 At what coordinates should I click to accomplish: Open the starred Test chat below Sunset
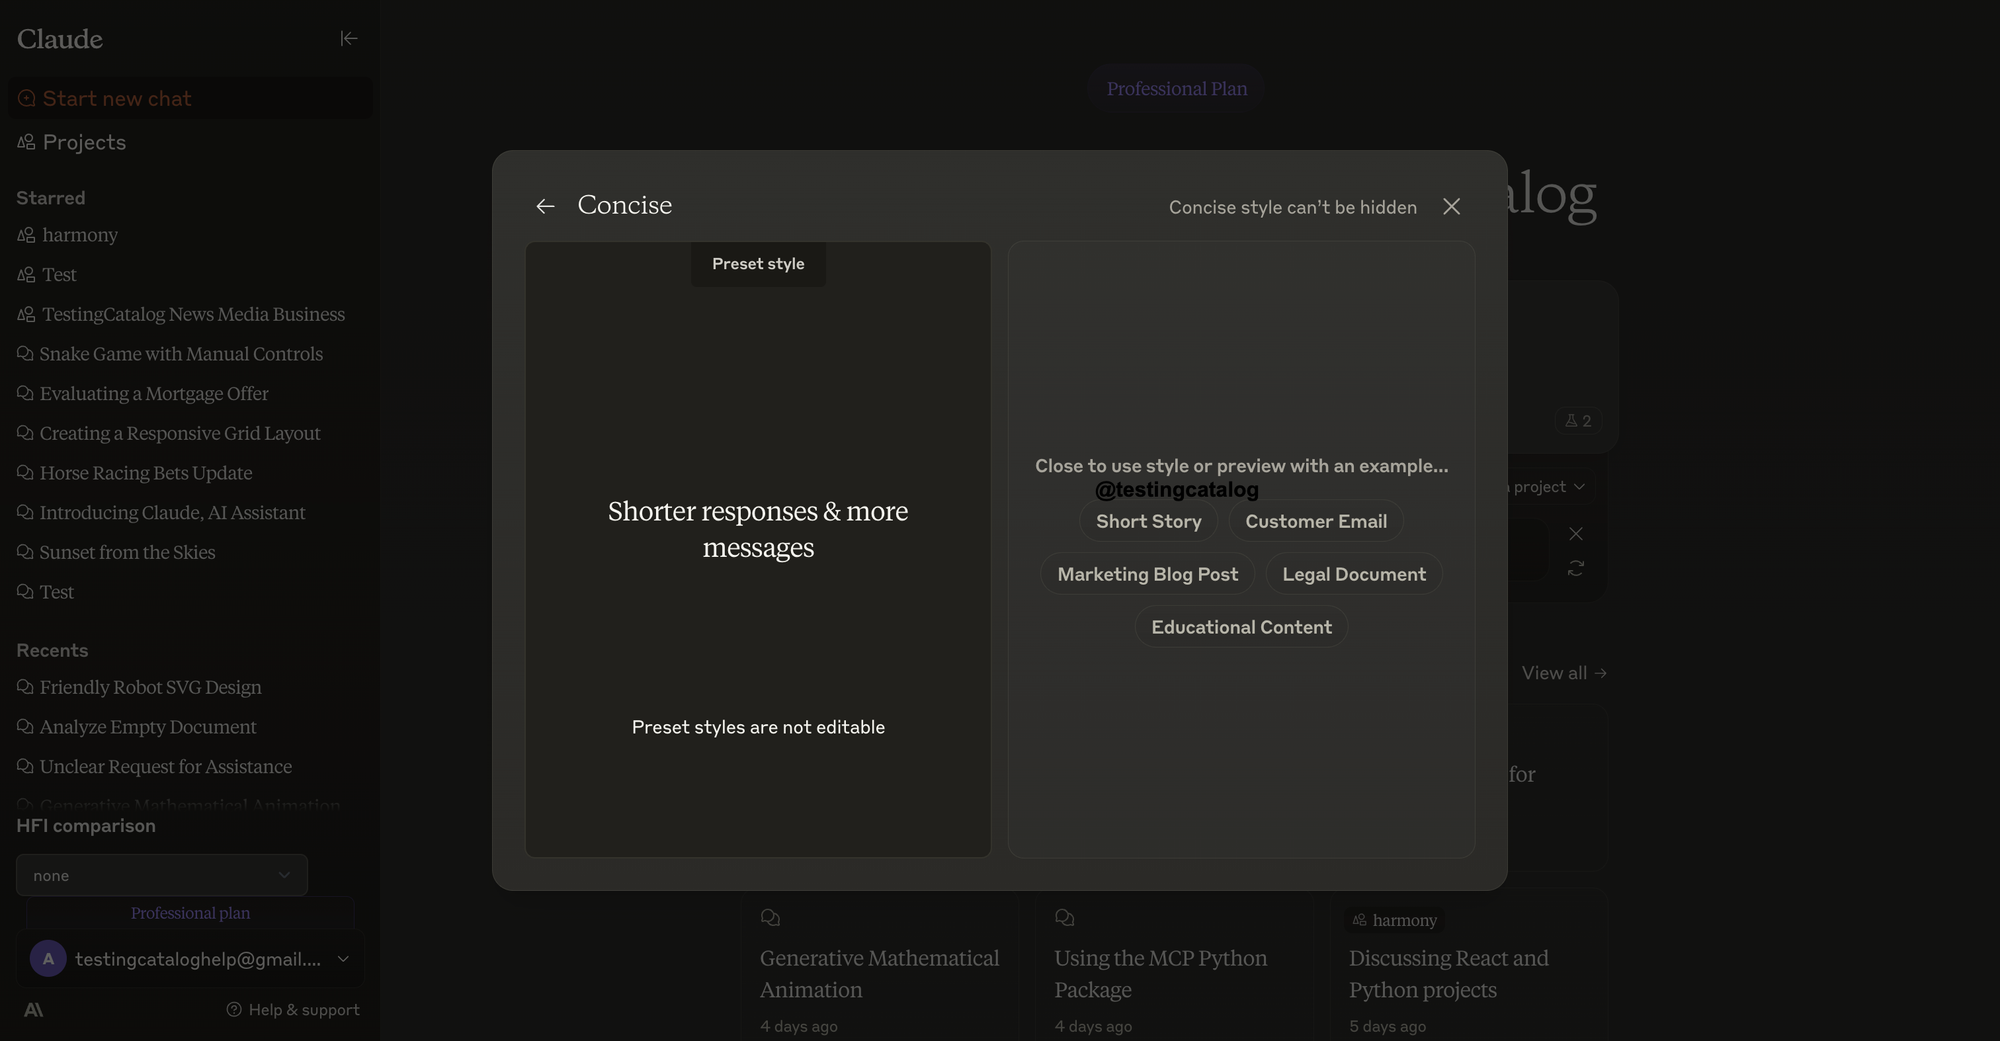(x=46, y=592)
